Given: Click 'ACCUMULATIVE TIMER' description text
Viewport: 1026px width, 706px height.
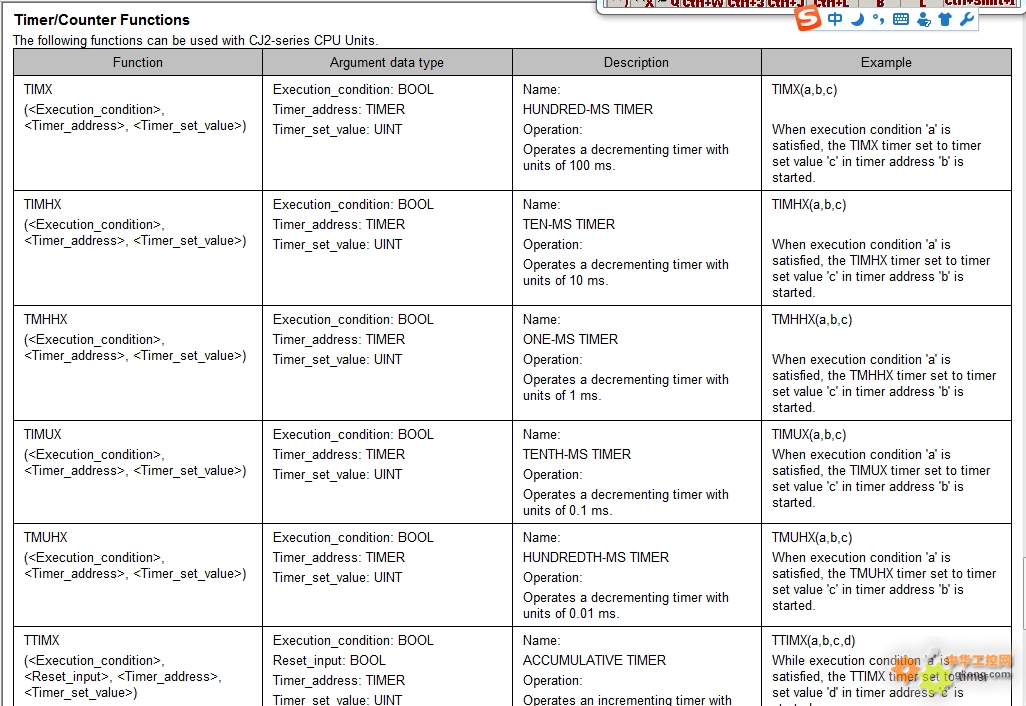Looking at the screenshot, I should click(594, 660).
